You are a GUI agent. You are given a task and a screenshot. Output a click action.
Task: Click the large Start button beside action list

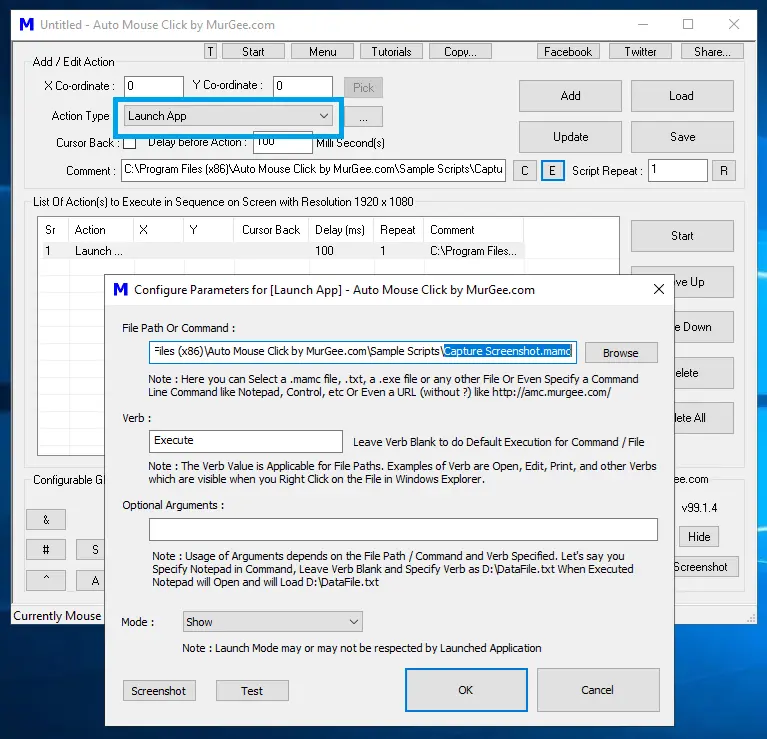tap(682, 236)
